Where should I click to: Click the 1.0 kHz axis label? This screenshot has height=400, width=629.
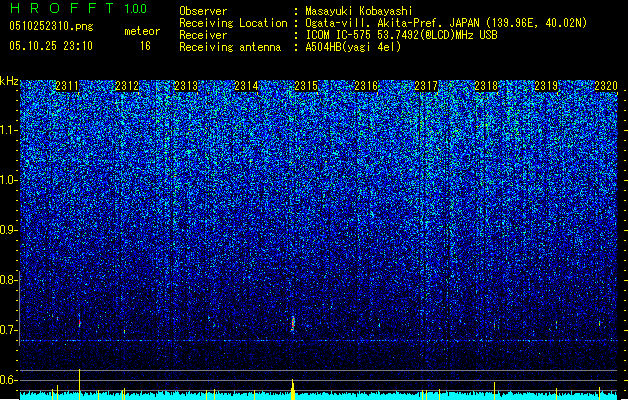pyautogui.click(x=9, y=180)
